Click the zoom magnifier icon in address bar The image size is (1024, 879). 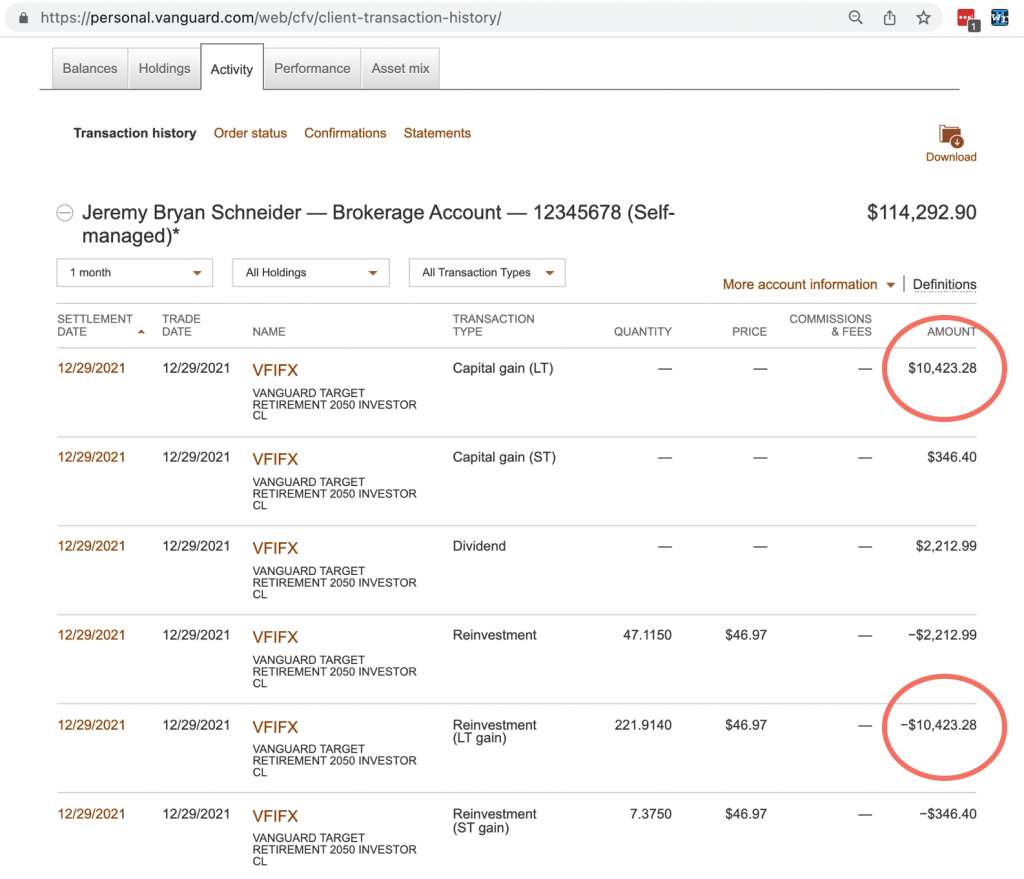click(856, 18)
